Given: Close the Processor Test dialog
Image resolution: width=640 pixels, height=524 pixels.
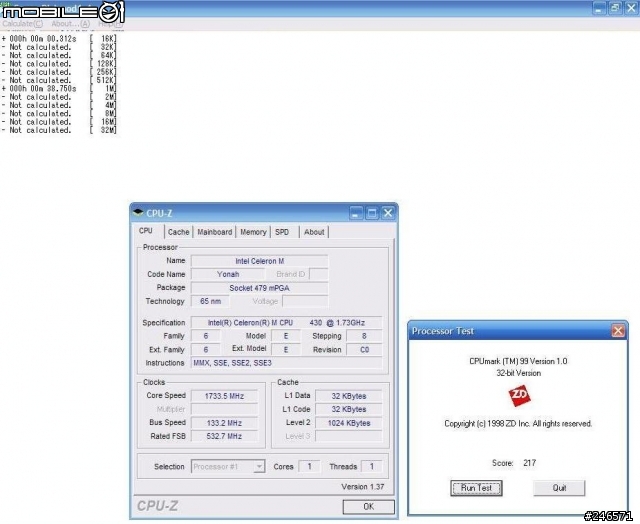Looking at the screenshot, I should [618, 331].
